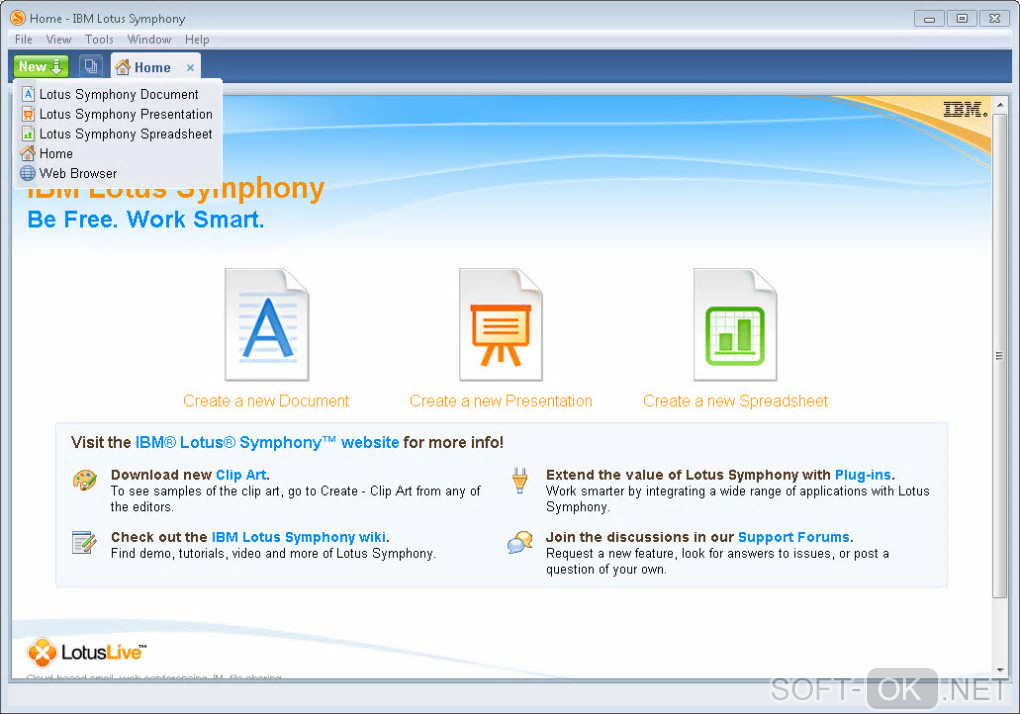1020x714 pixels.
Task: Open the View menu
Action: 59,39
